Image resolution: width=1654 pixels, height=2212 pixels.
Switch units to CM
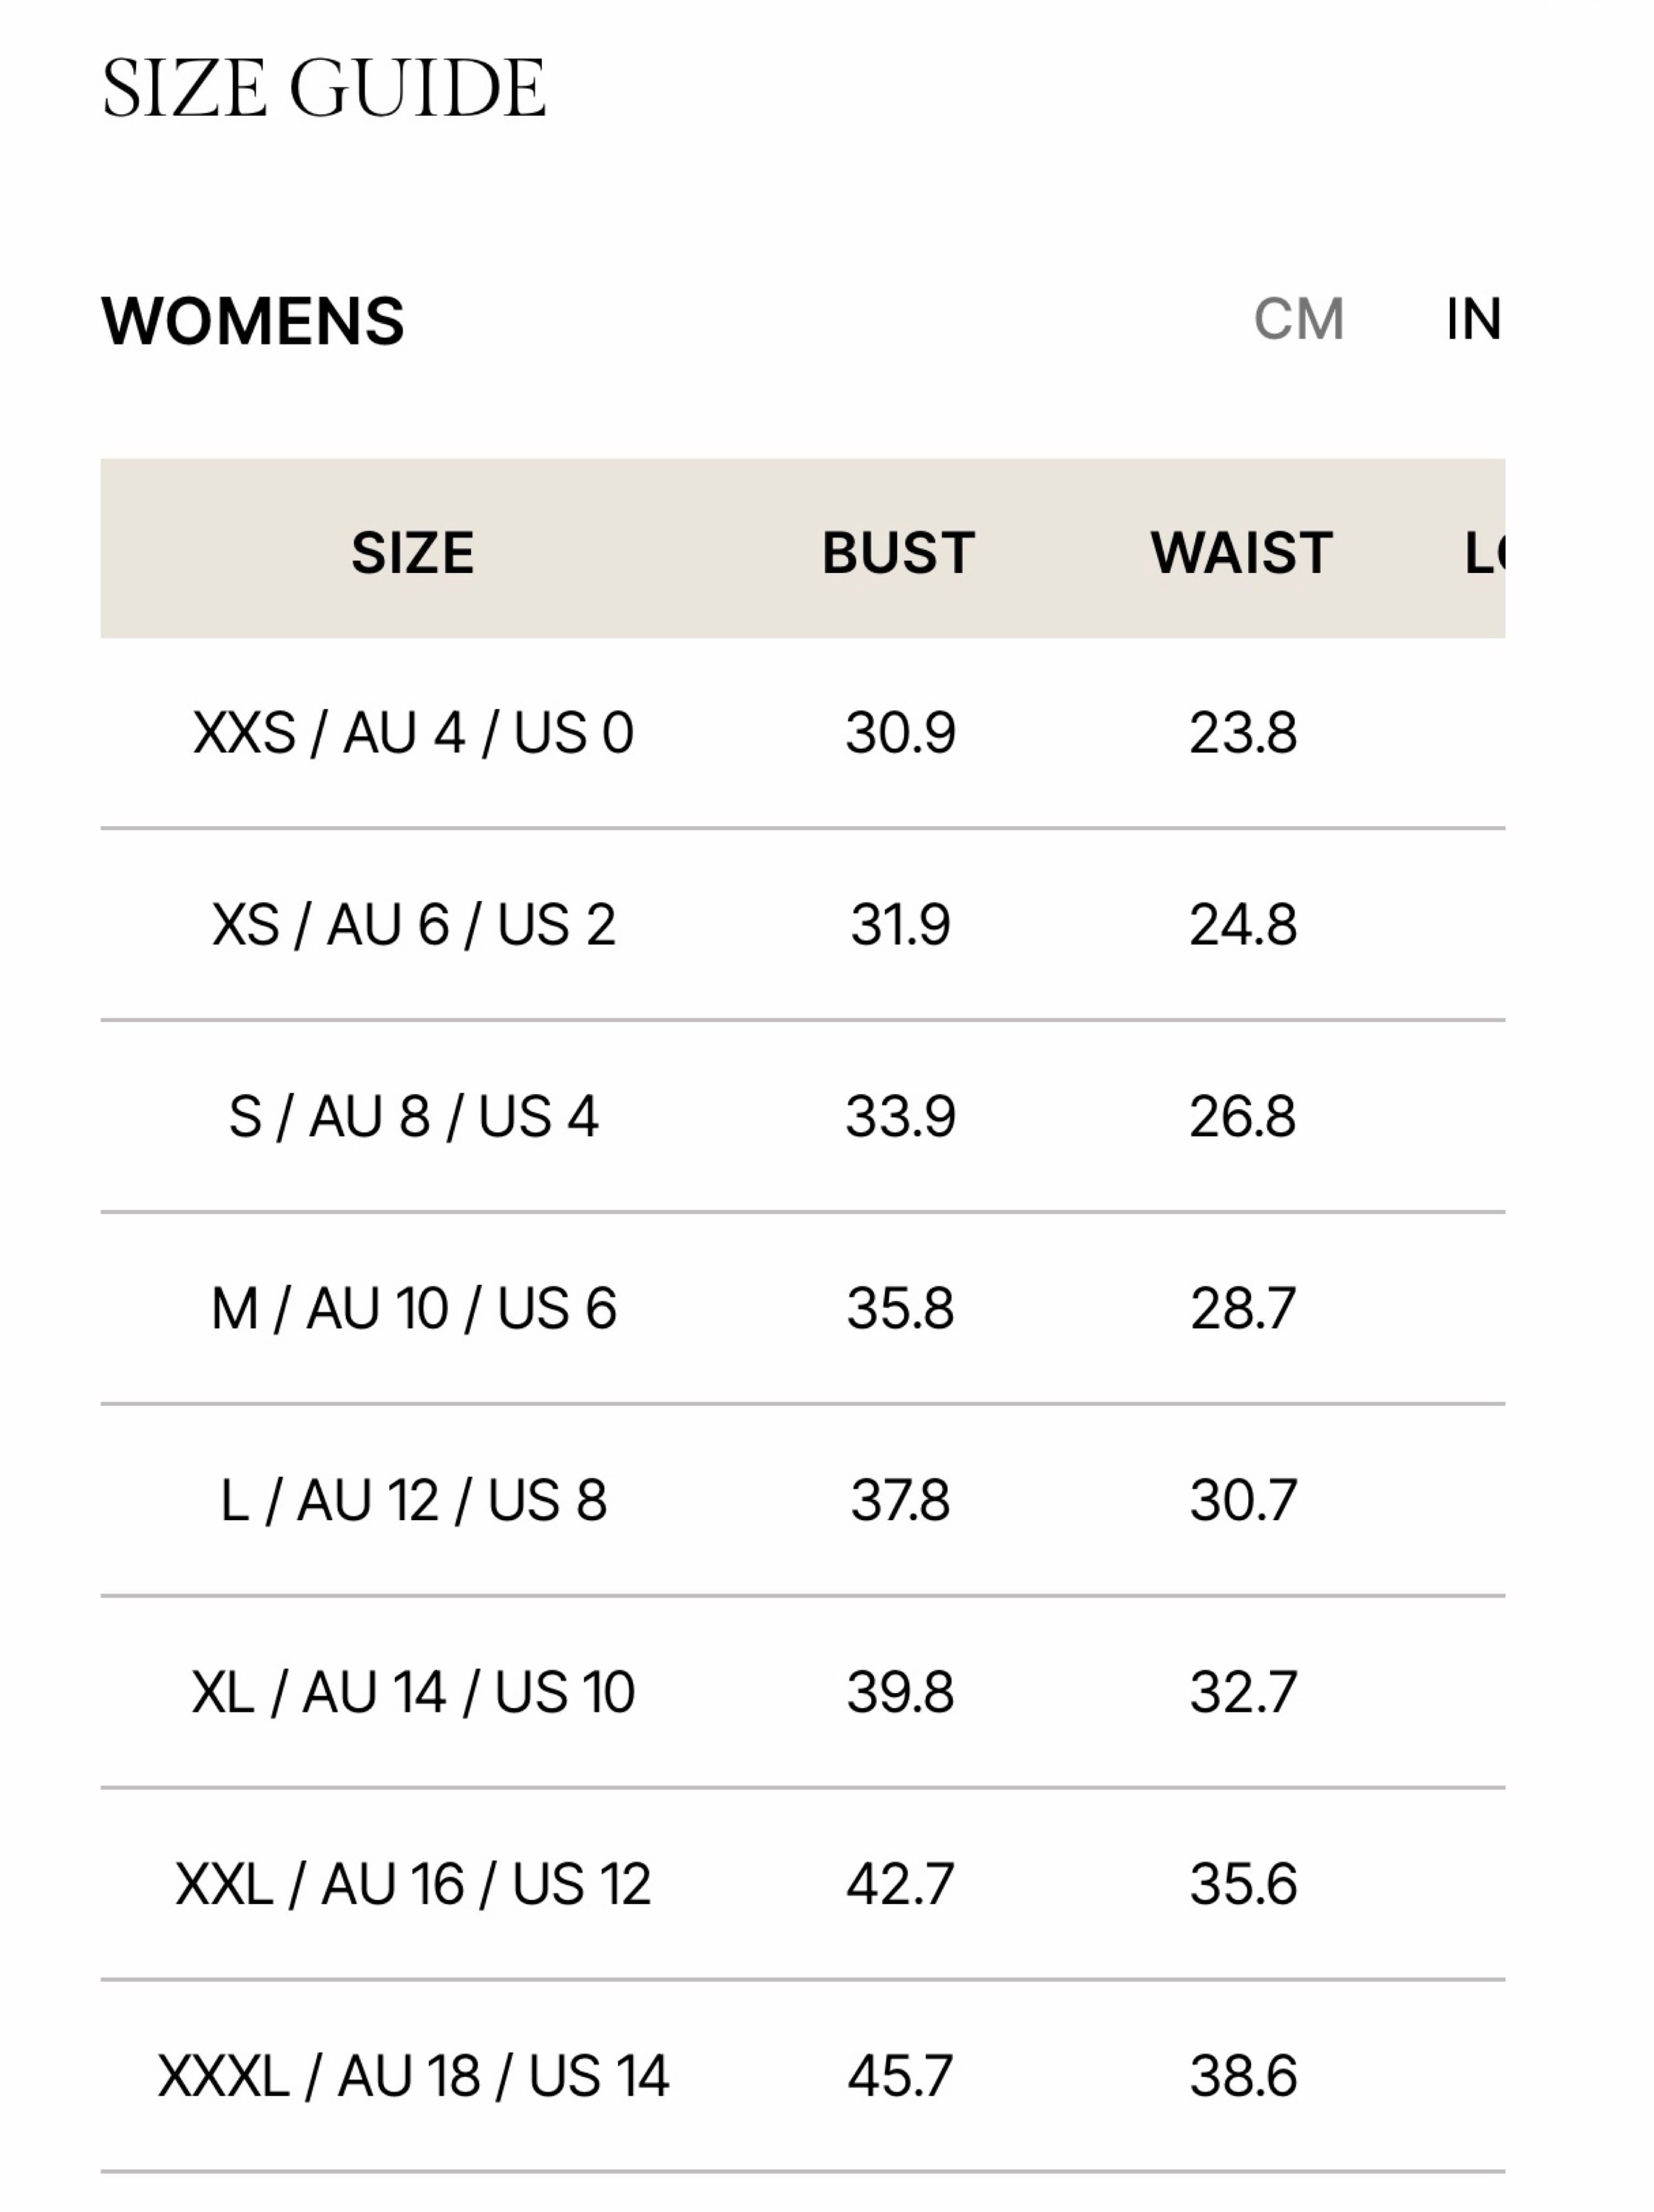click(1298, 320)
